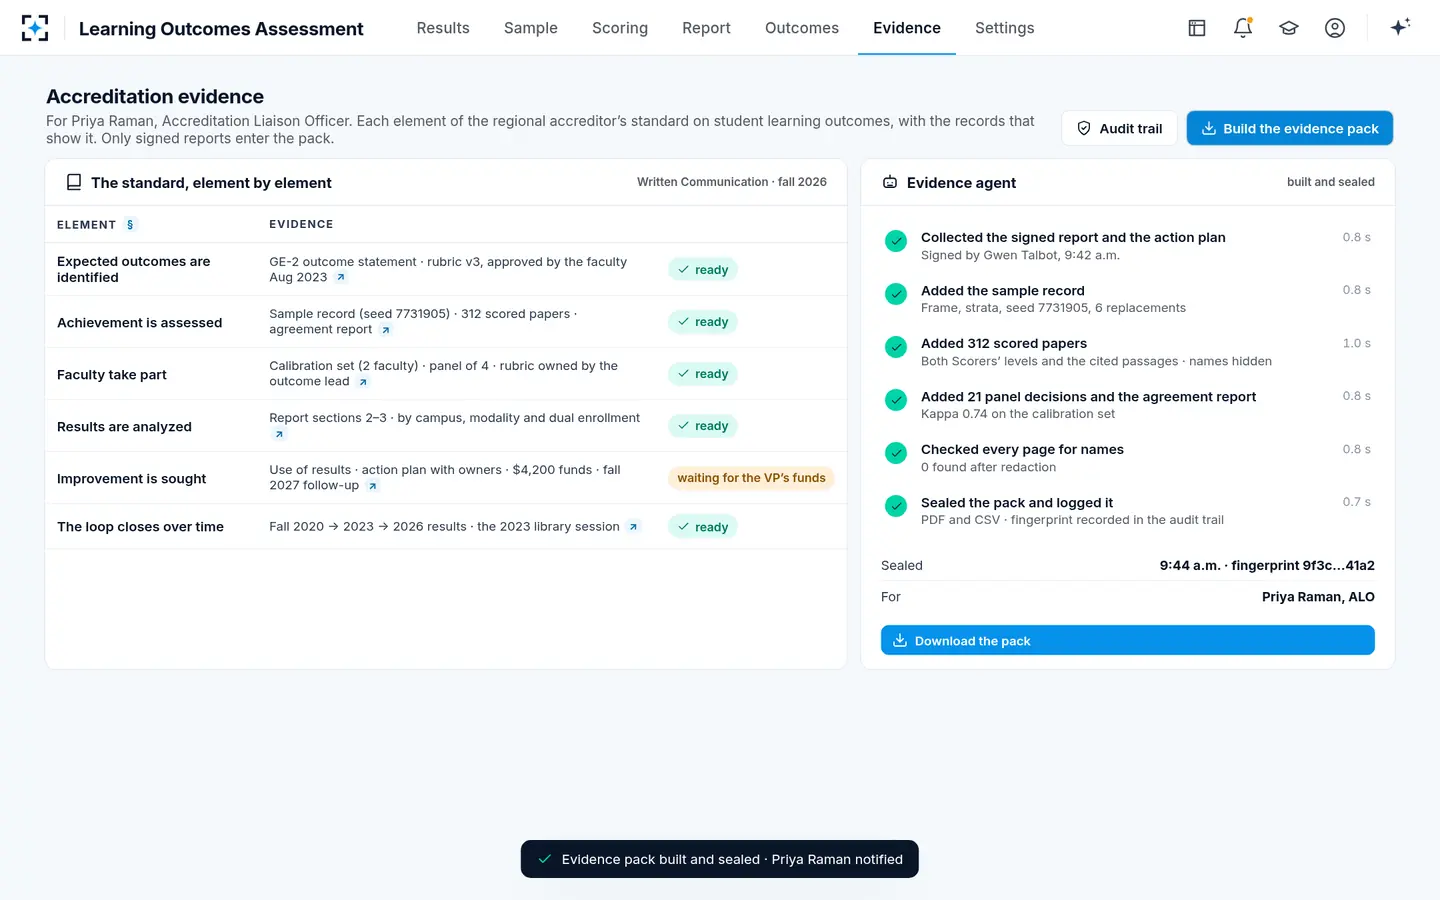Open the table layout icon in header

coord(1197,28)
